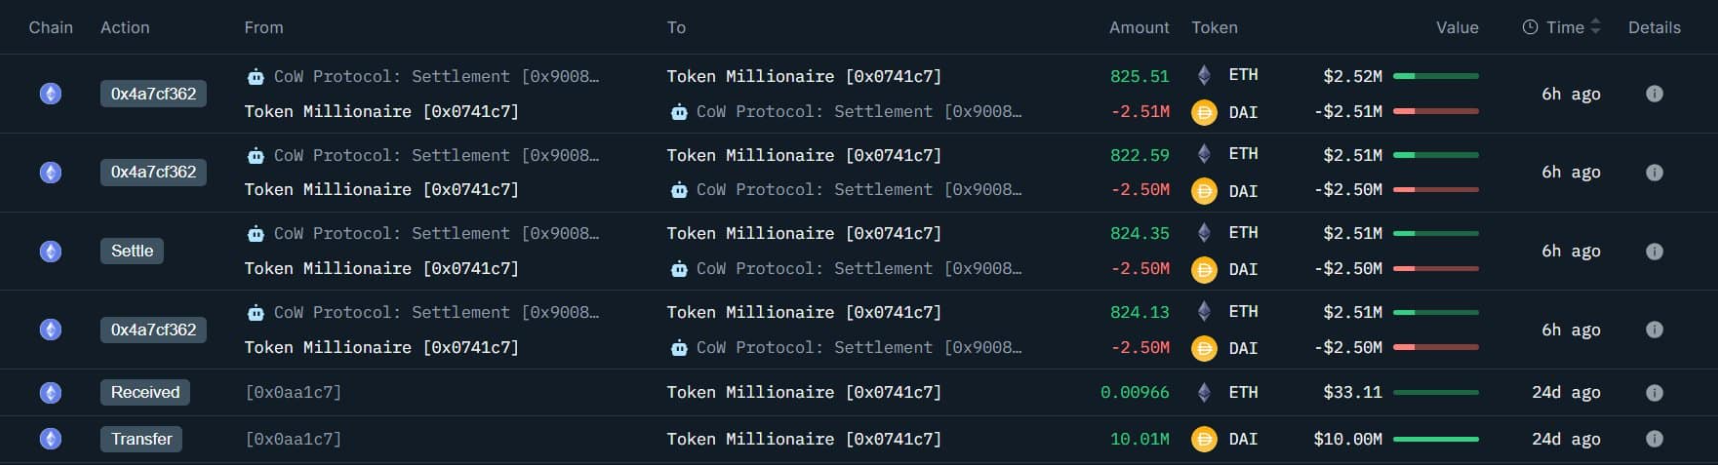The image size is (1718, 465).
Task: Open the [0x0aa1c7] sender address in the Received row
Action: click(293, 393)
